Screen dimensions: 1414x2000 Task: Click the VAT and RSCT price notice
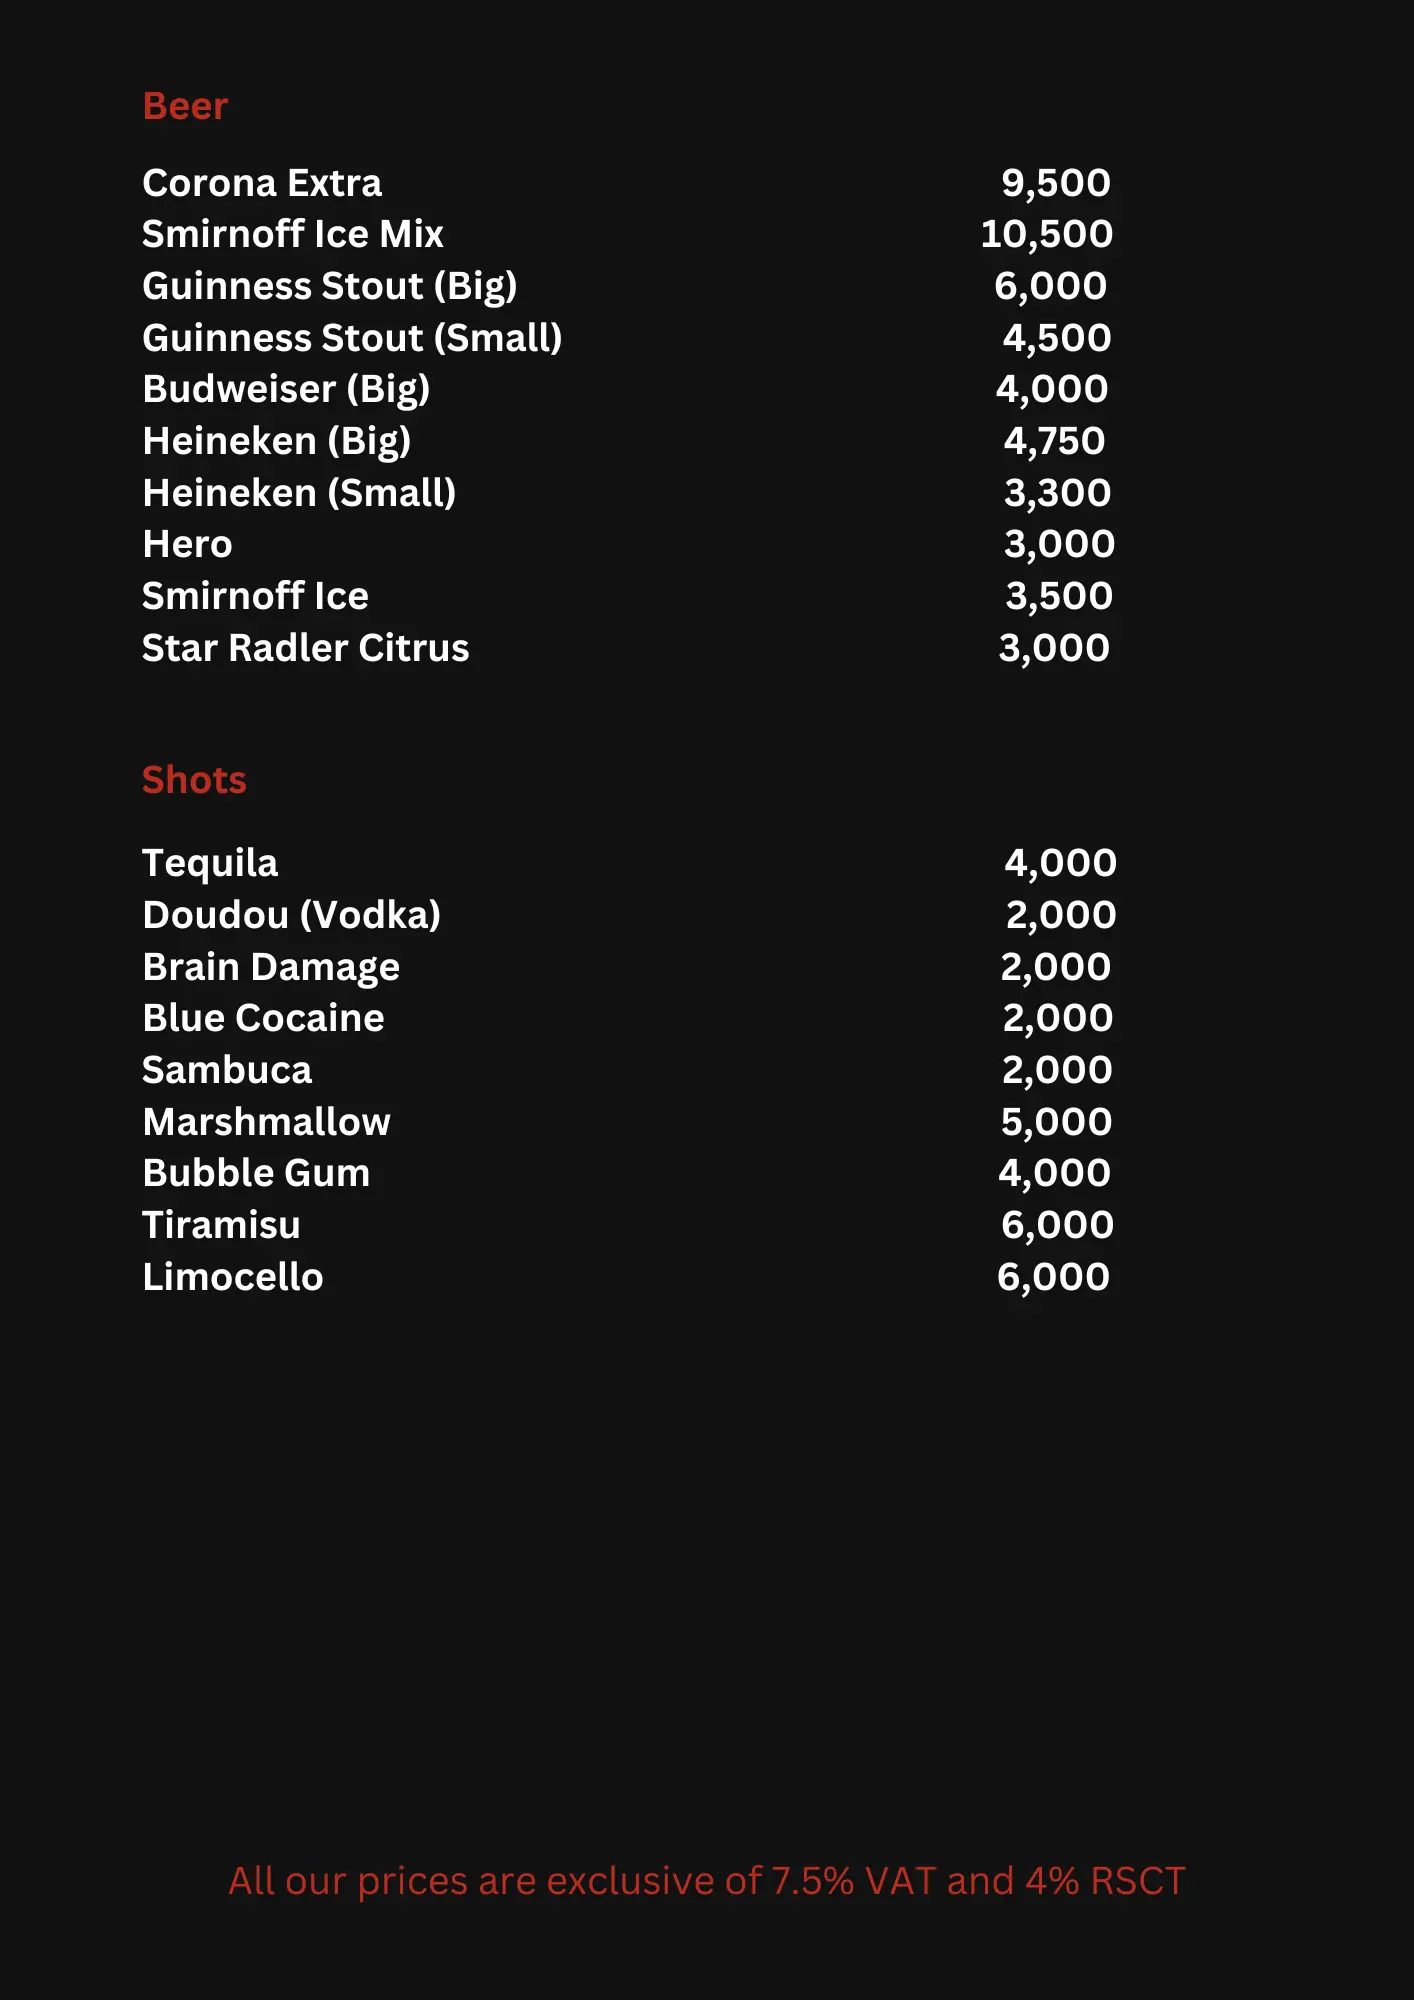706,1881
